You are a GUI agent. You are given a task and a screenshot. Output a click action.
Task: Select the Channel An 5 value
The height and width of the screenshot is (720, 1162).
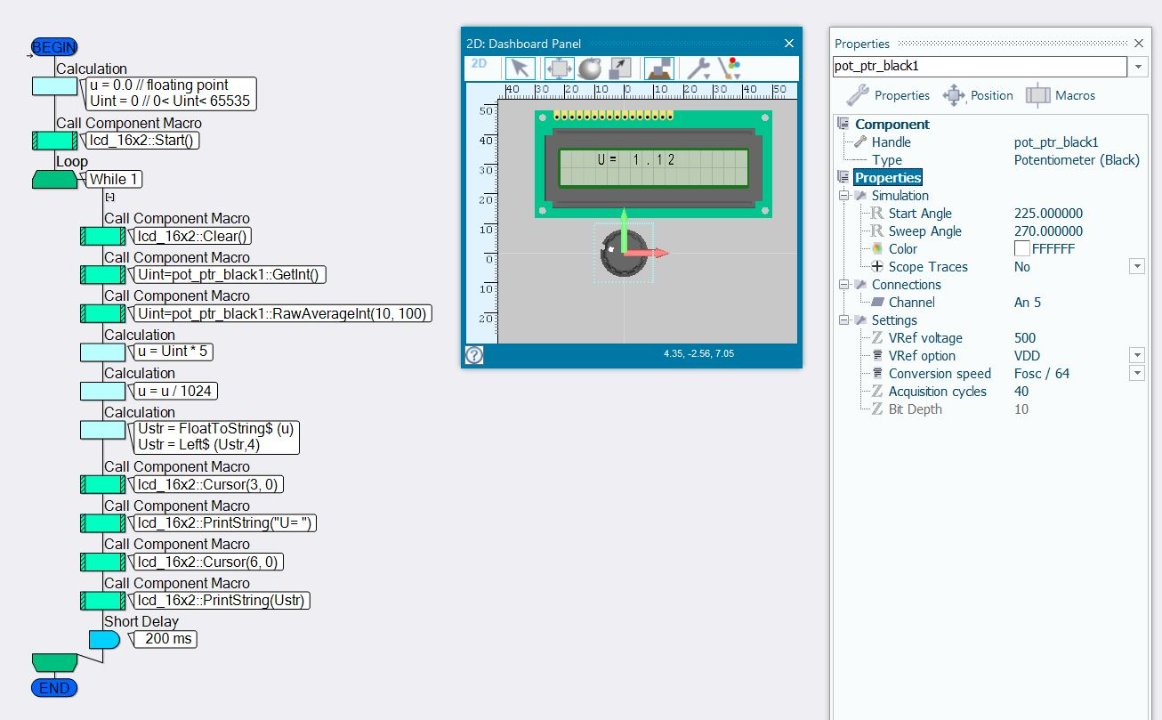pos(1027,302)
